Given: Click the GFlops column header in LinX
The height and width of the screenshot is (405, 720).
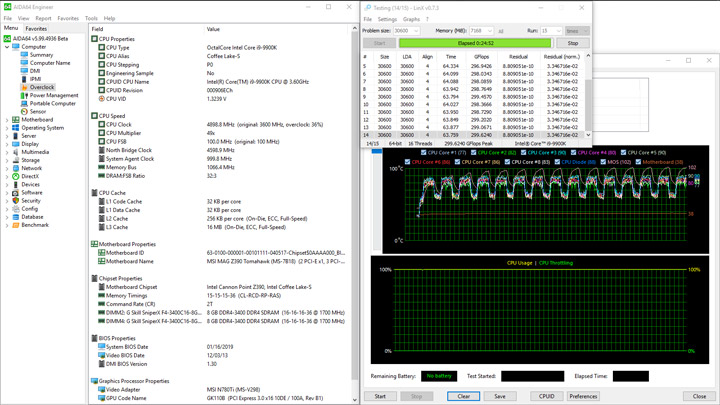Looking at the screenshot, I should (481, 57).
